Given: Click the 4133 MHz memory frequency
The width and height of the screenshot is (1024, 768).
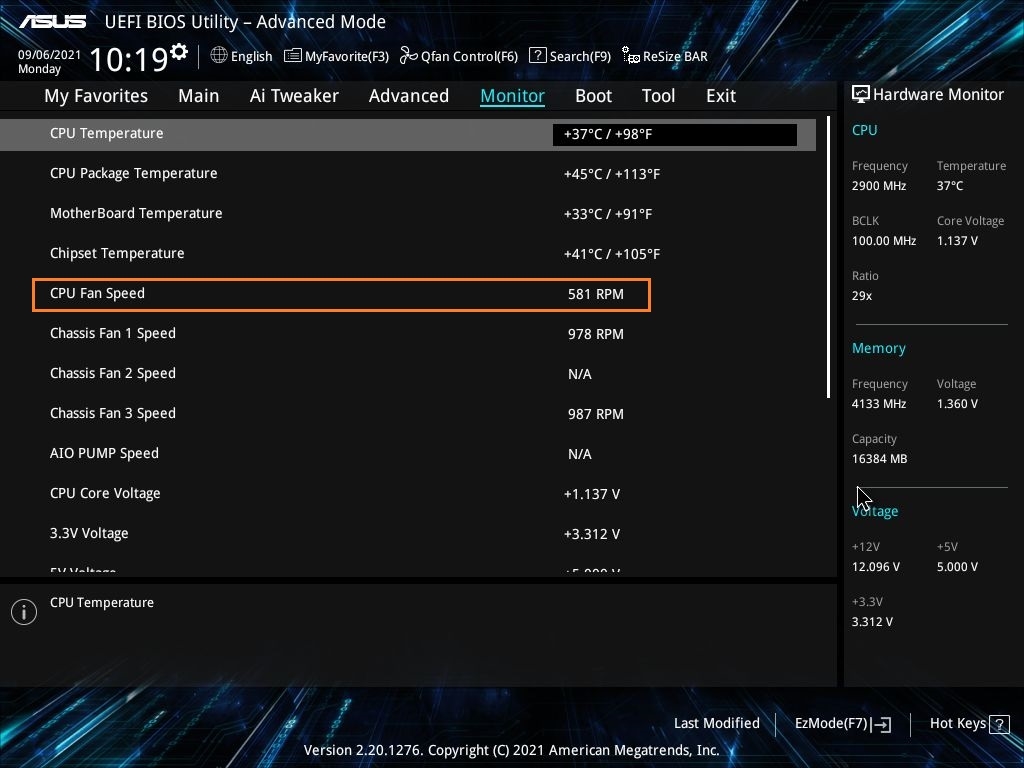Looking at the screenshot, I should click(x=879, y=404).
